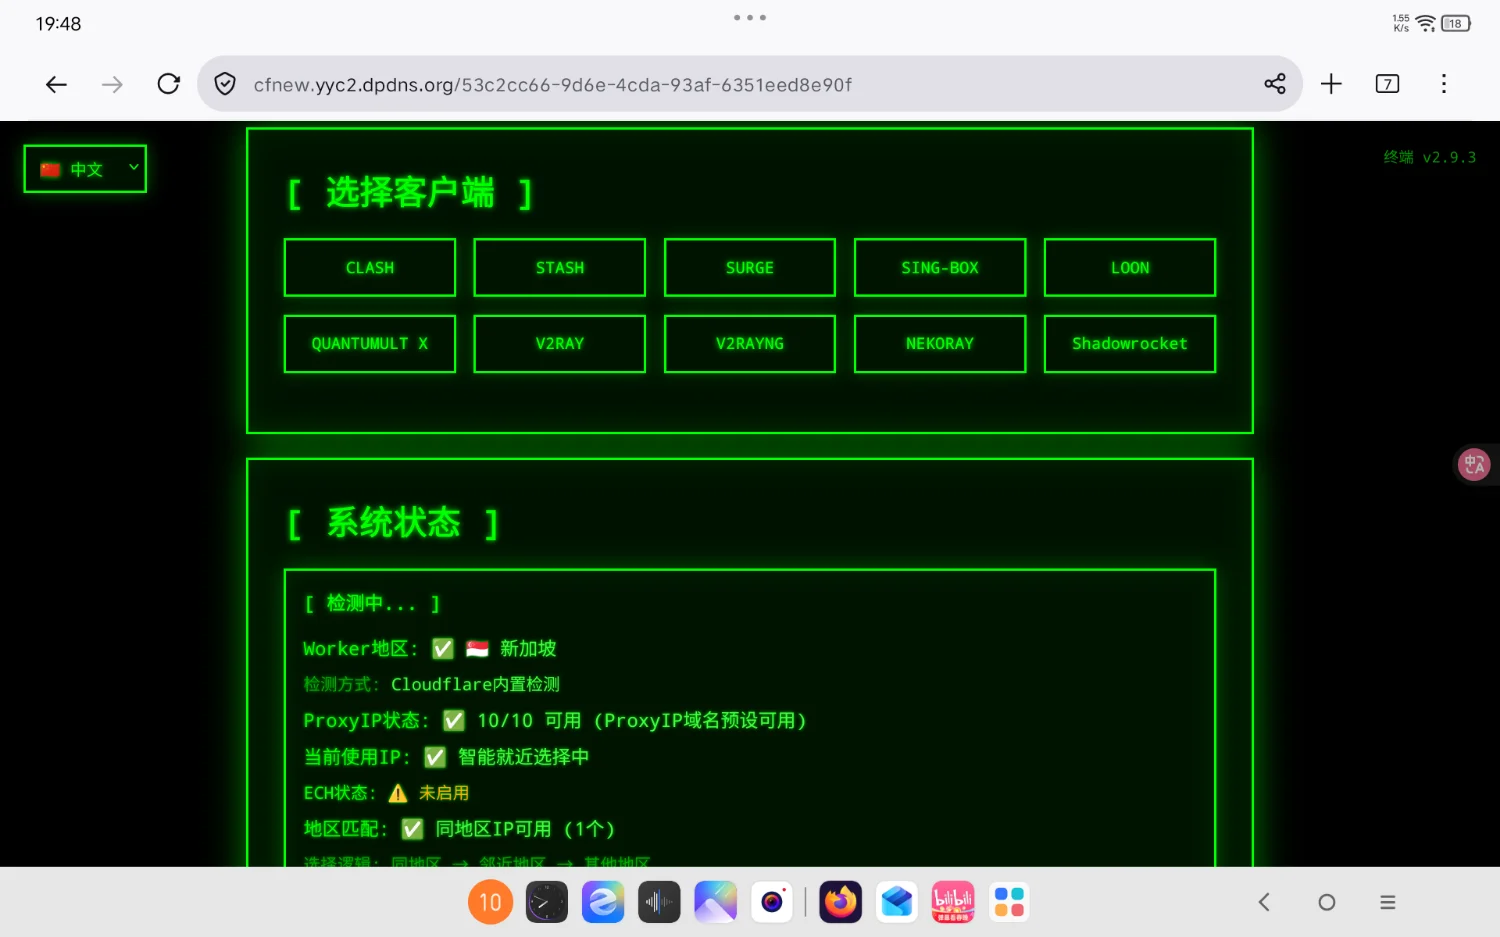Open the system recents menu
The image size is (1500, 937).
1388,902
